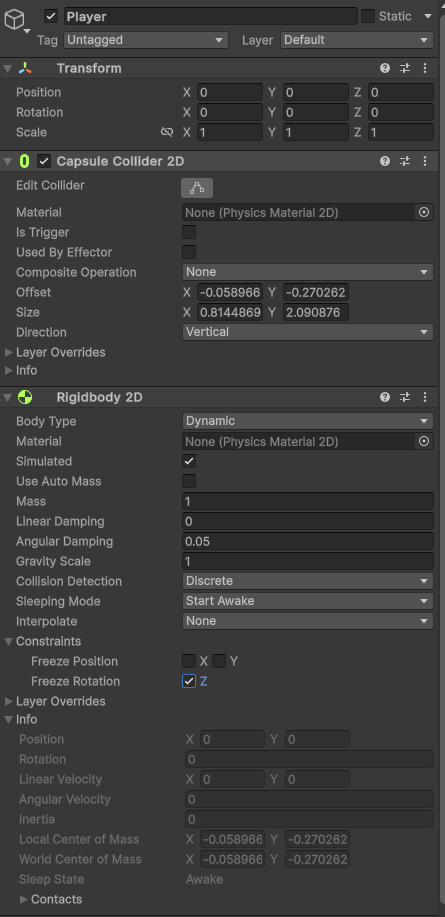Open Transform component more options menu
Screen dimensions: 445x917
[425, 68]
